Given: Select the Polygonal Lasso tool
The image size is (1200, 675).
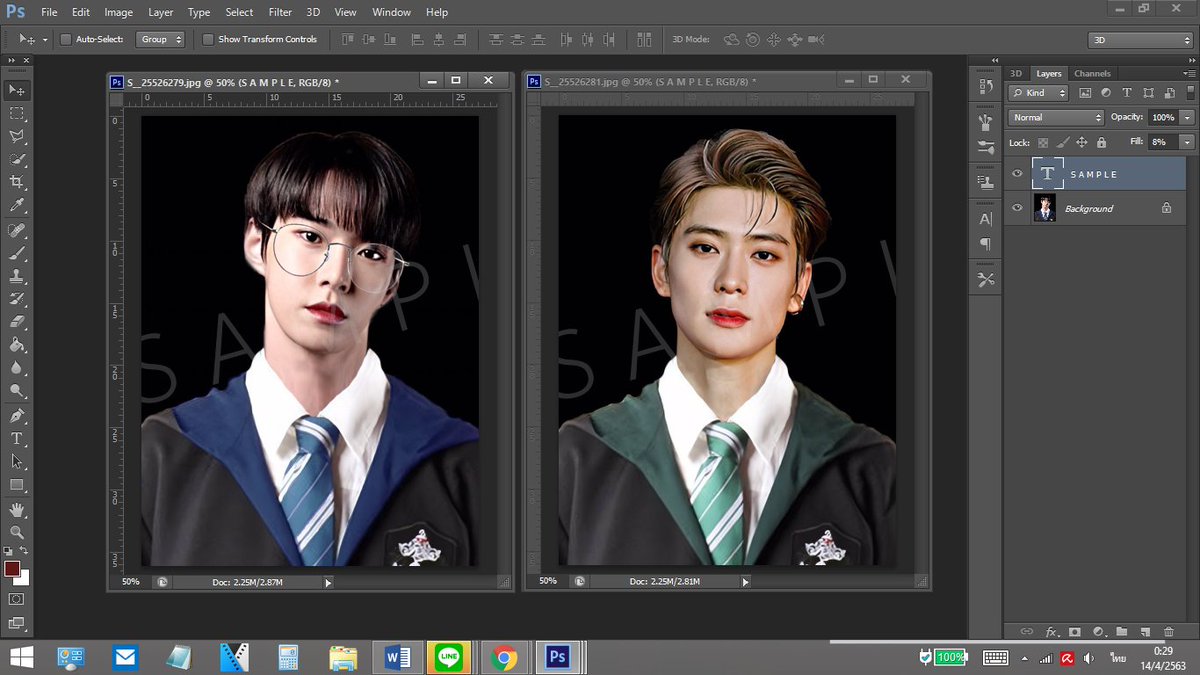Looking at the screenshot, I should 17,136.
